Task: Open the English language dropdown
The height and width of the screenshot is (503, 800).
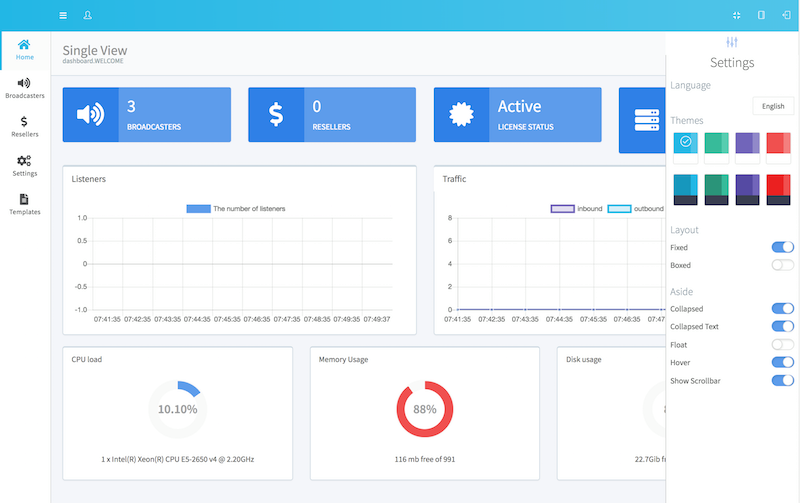Action: (x=773, y=106)
